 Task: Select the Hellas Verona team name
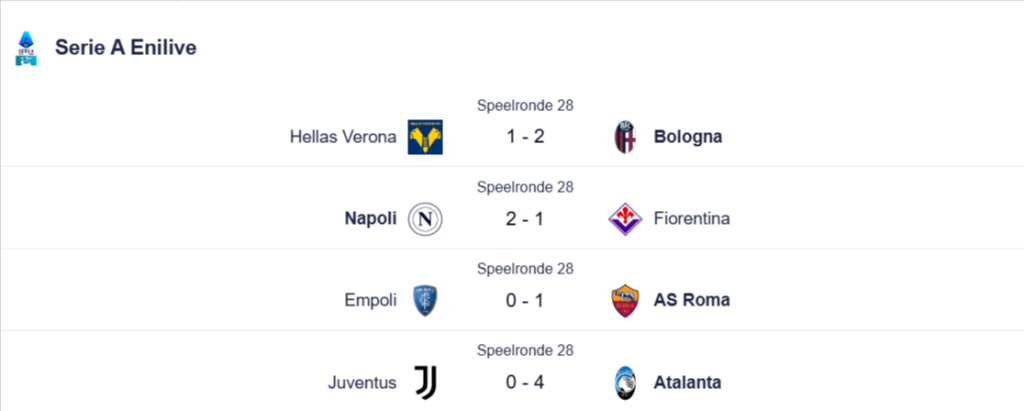point(343,137)
